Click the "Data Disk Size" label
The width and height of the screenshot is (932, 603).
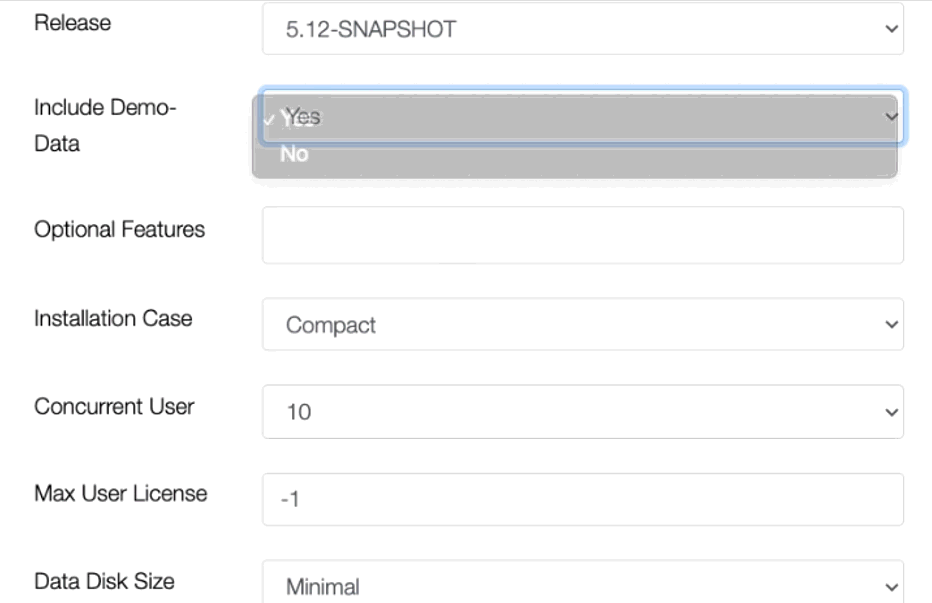coord(105,580)
